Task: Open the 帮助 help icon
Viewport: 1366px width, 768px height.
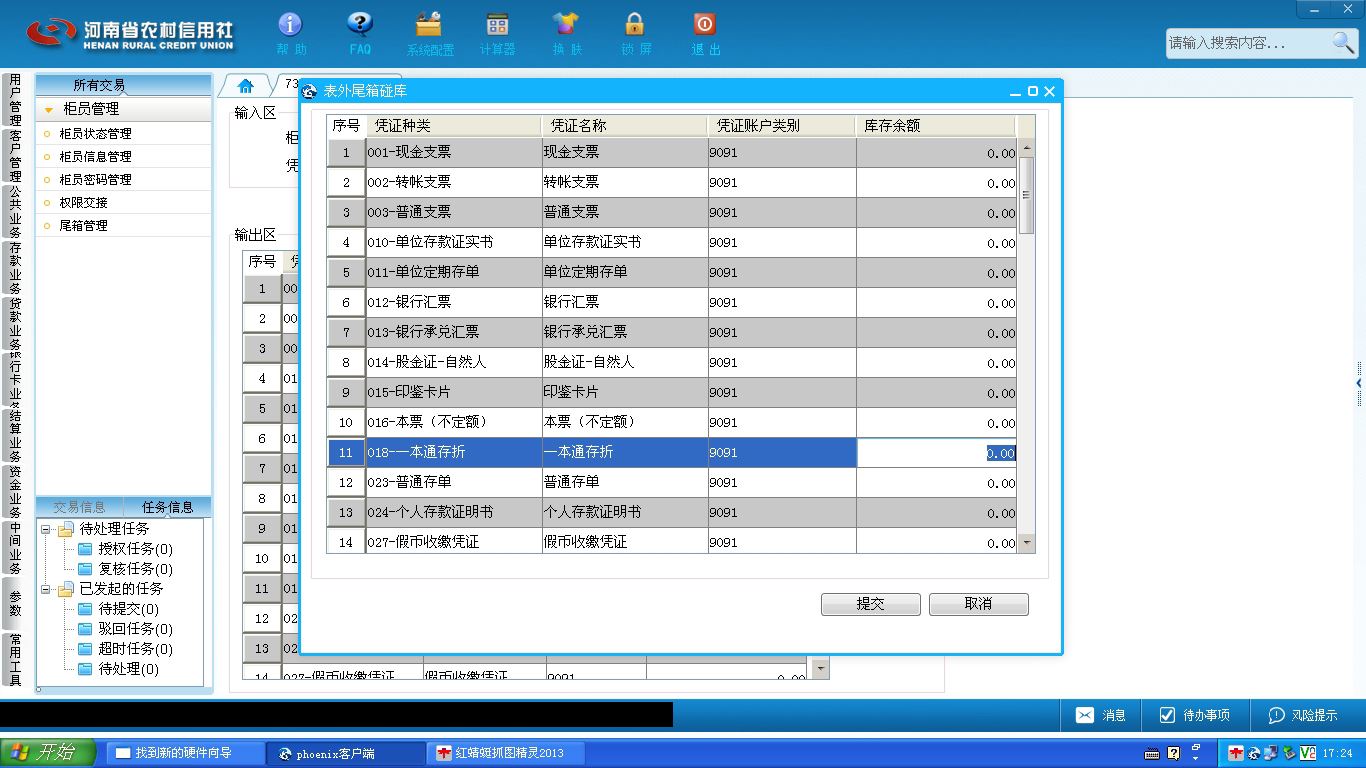Action: (x=290, y=24)
